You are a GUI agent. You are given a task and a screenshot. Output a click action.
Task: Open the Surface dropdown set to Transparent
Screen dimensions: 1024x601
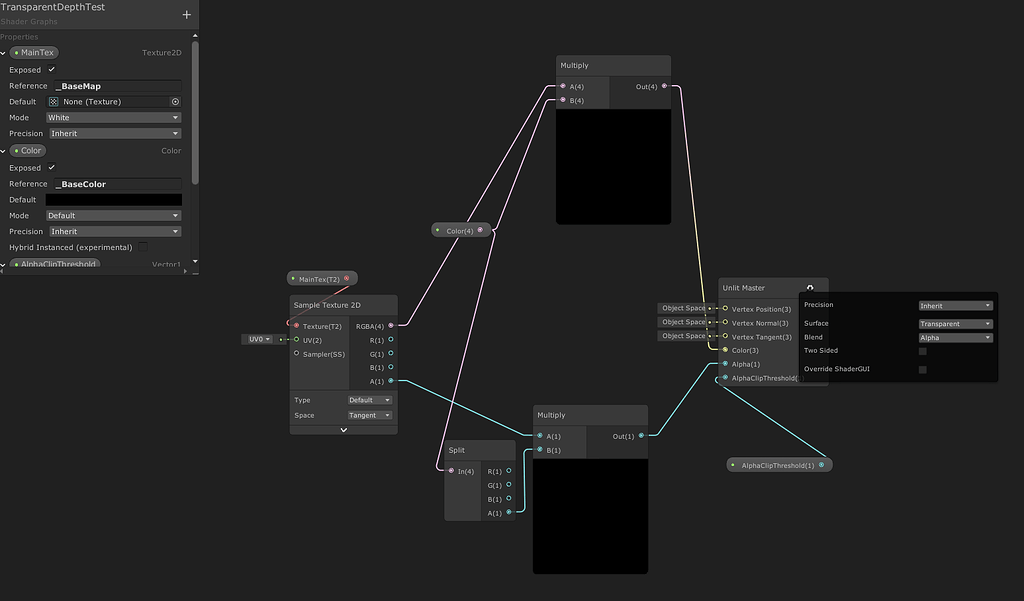click(x=954, y=322)
